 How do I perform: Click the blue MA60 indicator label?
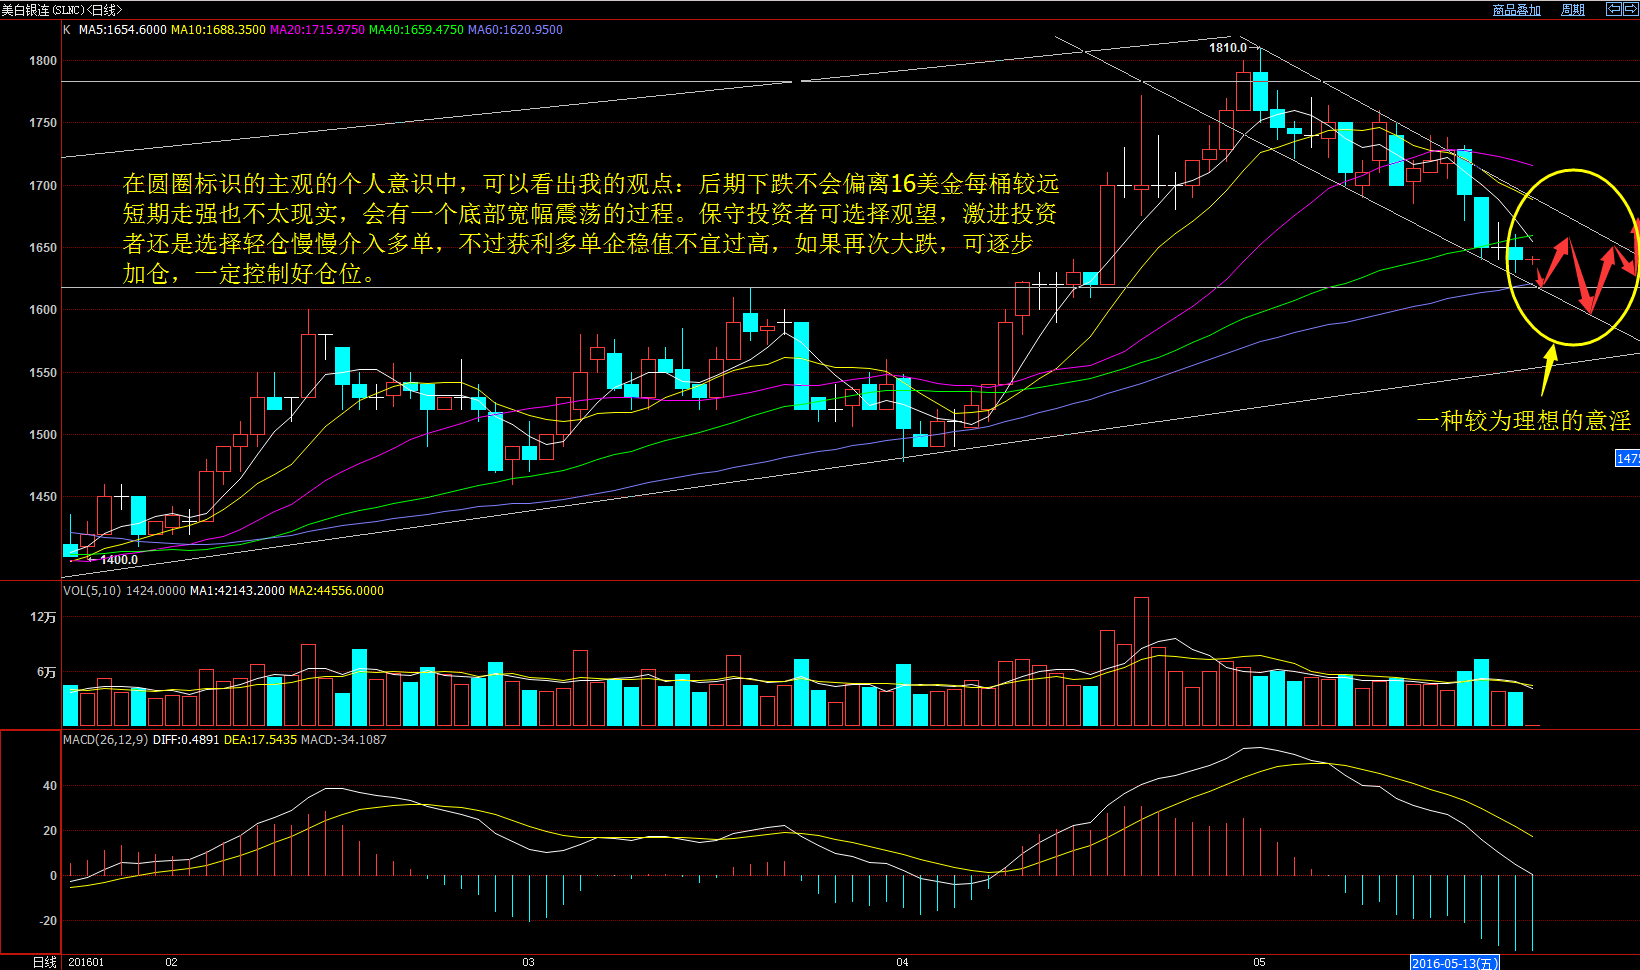(515, 30)
